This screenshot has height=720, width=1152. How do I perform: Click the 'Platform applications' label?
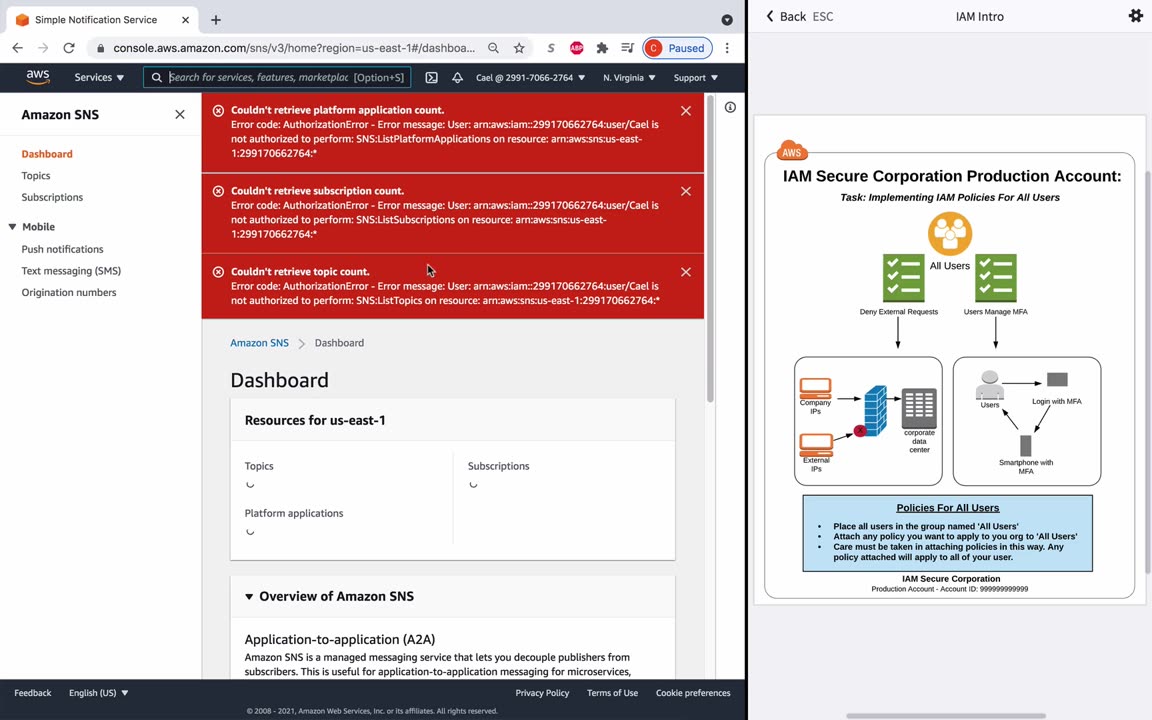tap(294, 513)
